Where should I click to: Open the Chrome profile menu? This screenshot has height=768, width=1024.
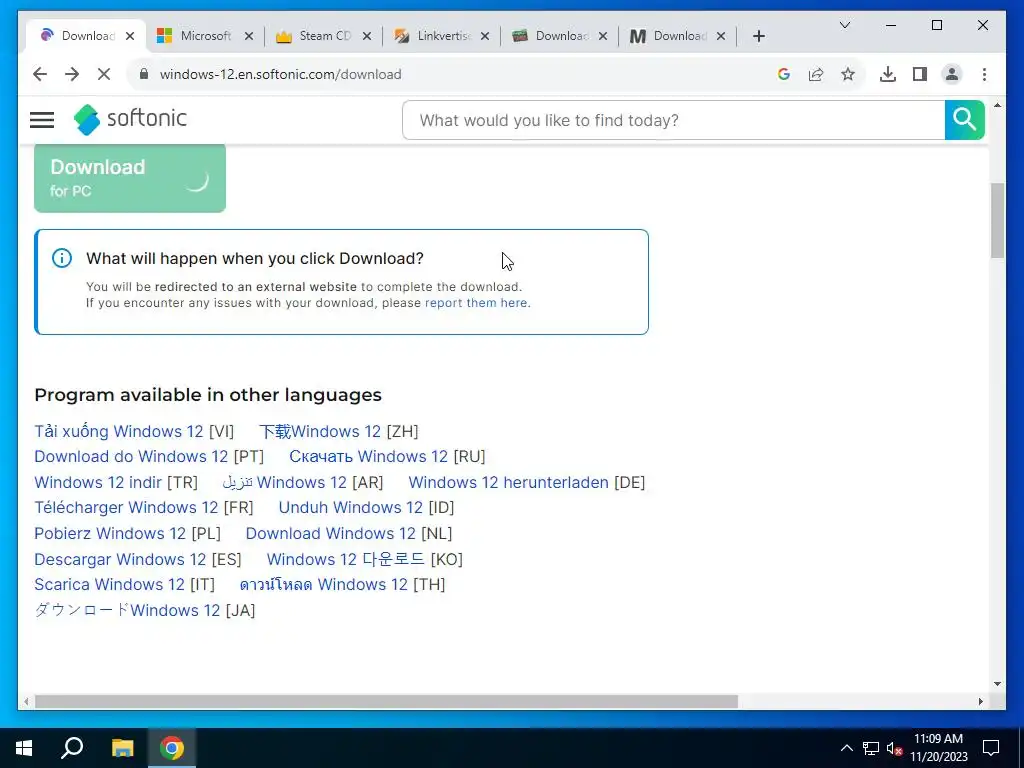(x=952, y=74)
